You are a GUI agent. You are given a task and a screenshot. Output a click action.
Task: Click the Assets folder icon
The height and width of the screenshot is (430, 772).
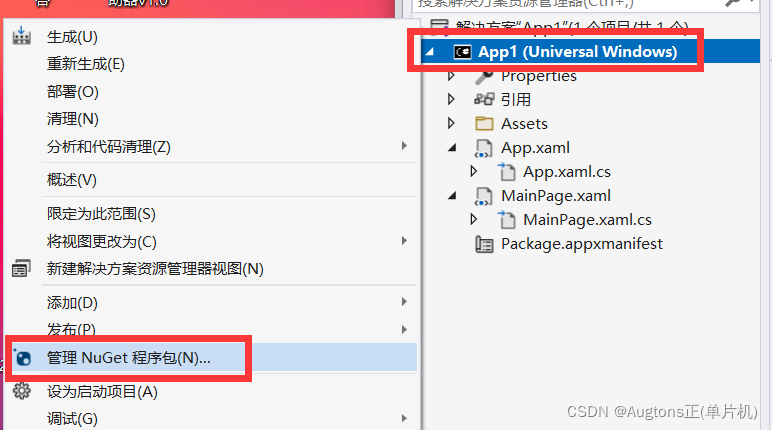[484, 123]
